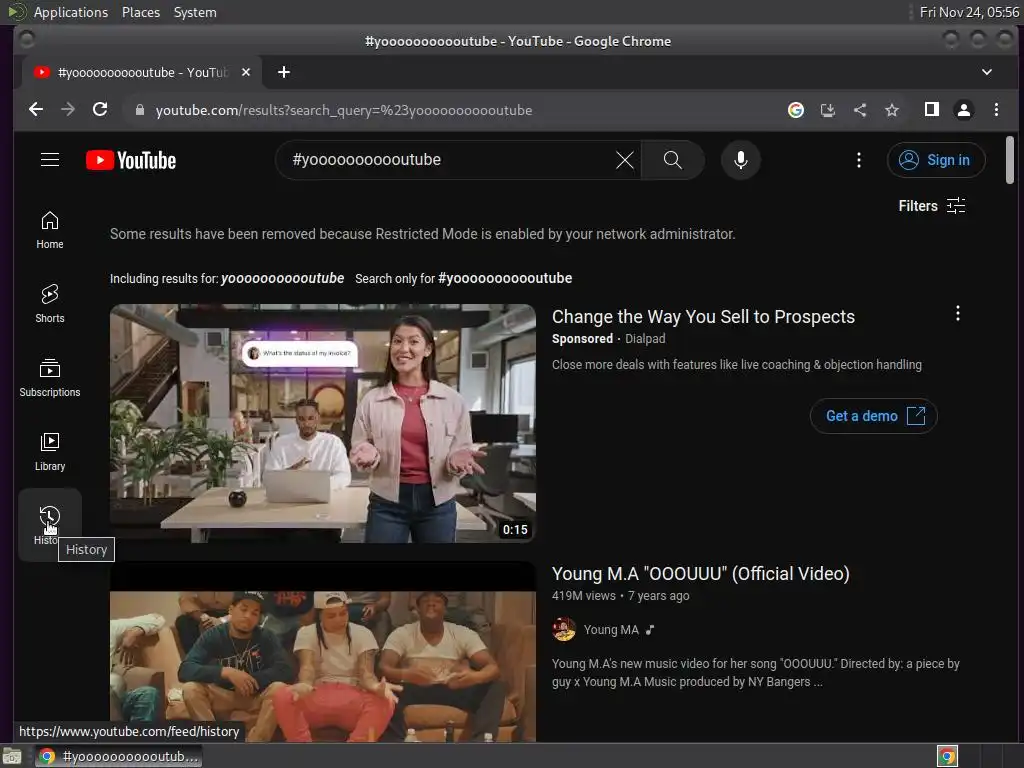Click the install app icon in address bar
Viewport: 1024px width, 768px height.
click(827, 110)
